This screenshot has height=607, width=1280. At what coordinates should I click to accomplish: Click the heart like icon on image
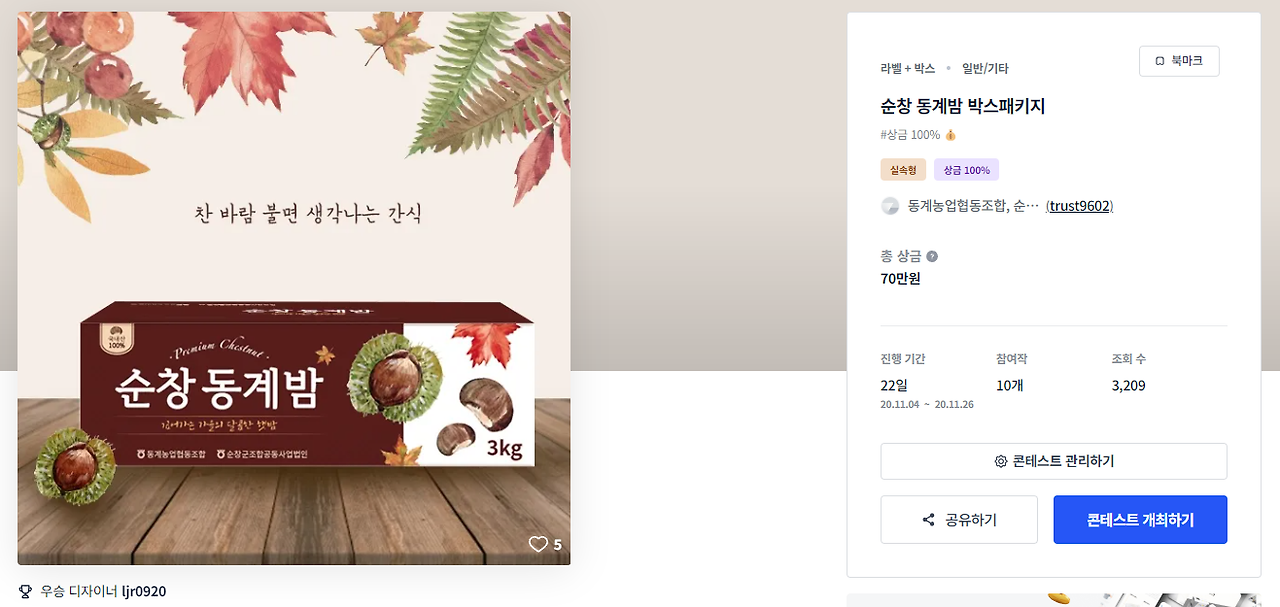(538, 544)
